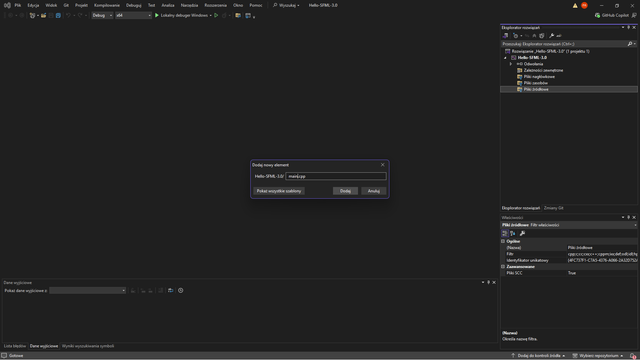This screenshot has height=360, width=640.
Task: Click the solution/folder view switch icon in Eksplorator
Action: click(x=505, y=36)
